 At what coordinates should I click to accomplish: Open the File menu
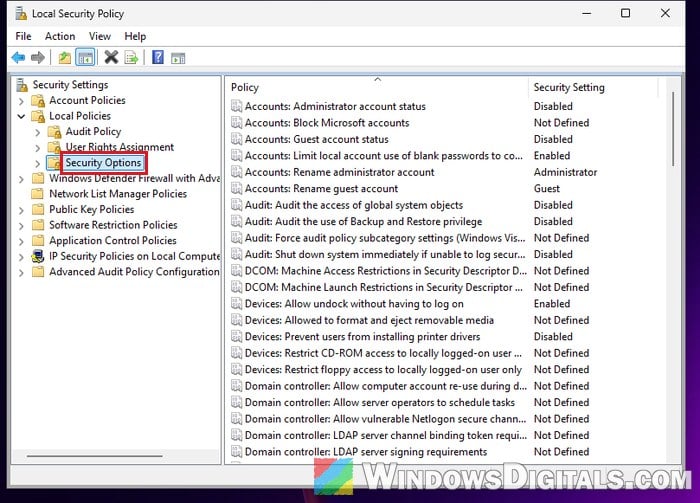(23, 36)
